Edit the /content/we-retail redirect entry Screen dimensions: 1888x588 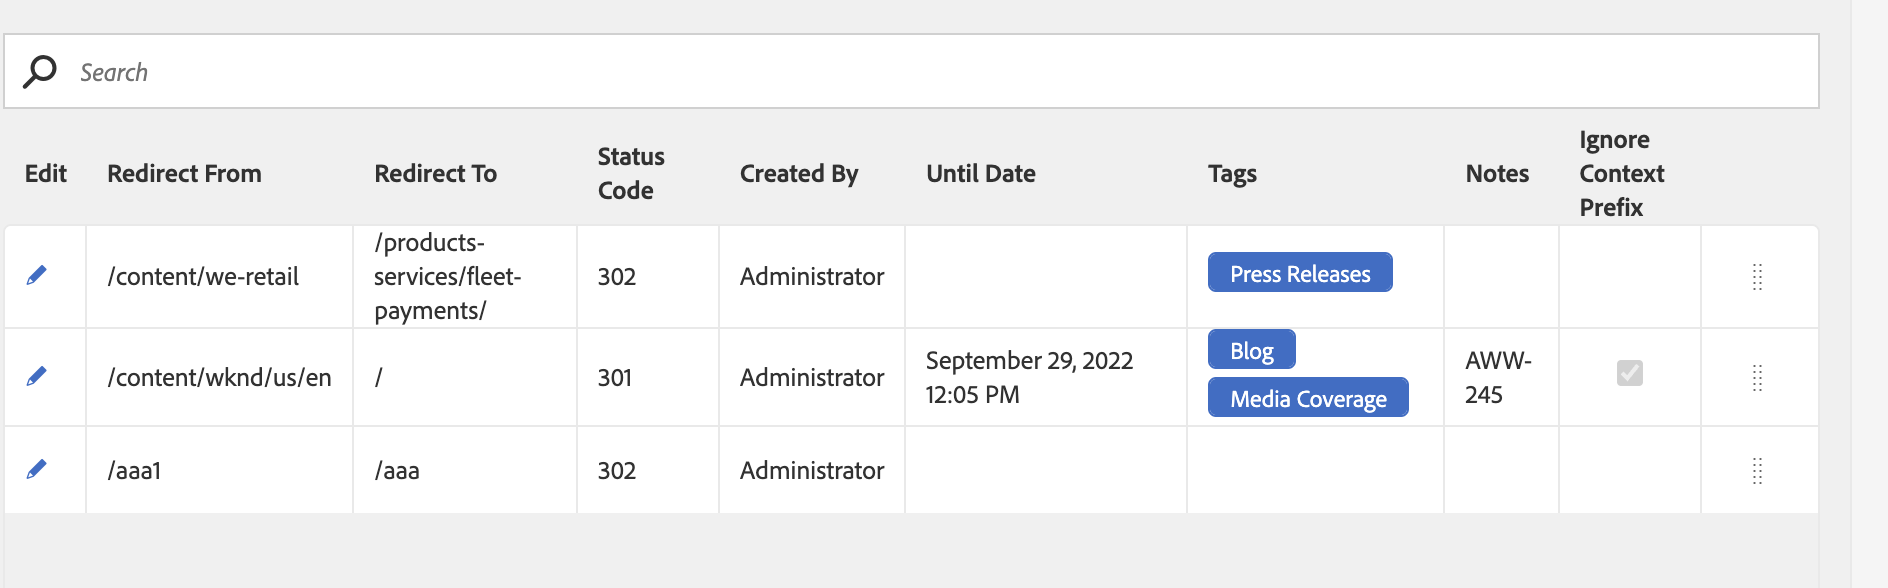coord(36,275)
